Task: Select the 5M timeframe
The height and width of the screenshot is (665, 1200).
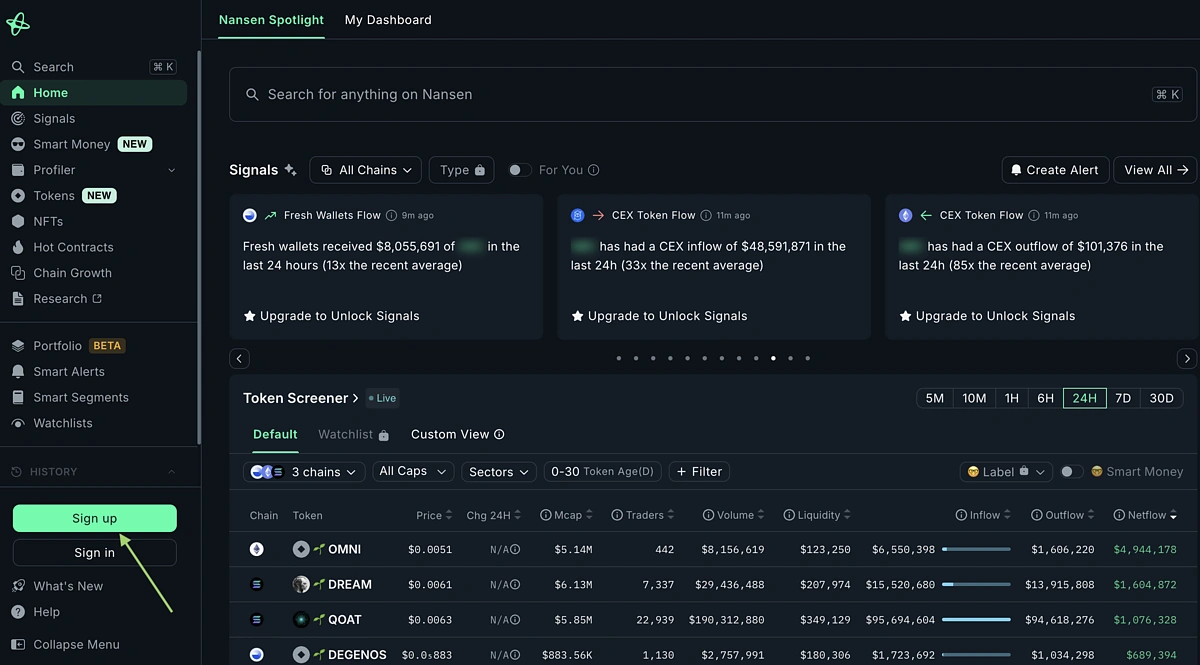Action: coord(935,398)
